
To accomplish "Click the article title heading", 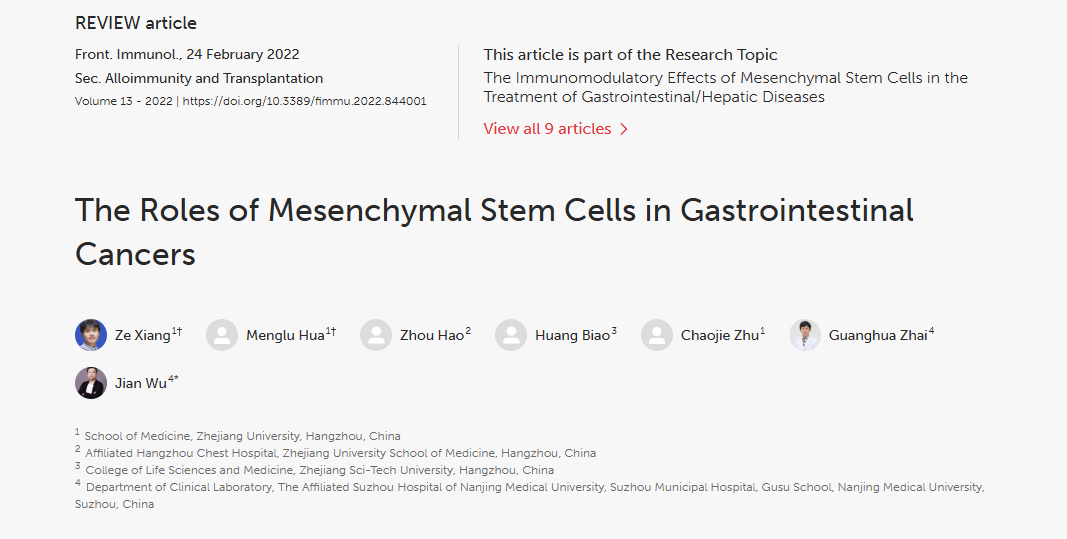I will pos(494,231).
